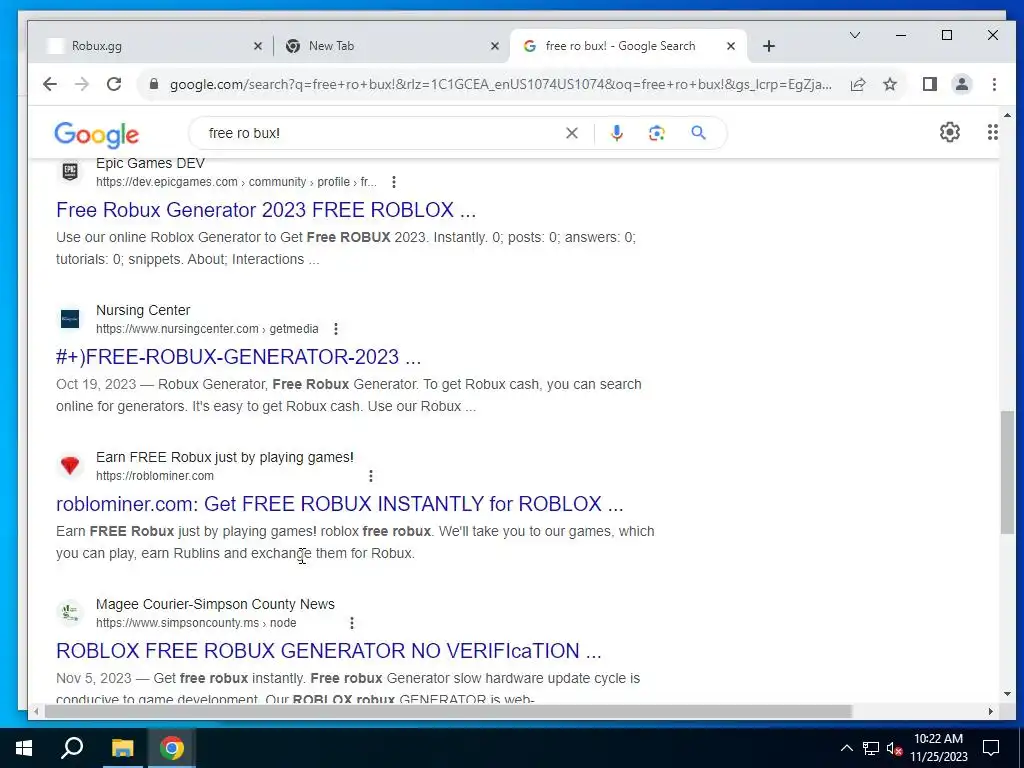View site information padlock icon
This screenshot has width=1024, height=768.
pyautogui.click(x=154, y=84)
